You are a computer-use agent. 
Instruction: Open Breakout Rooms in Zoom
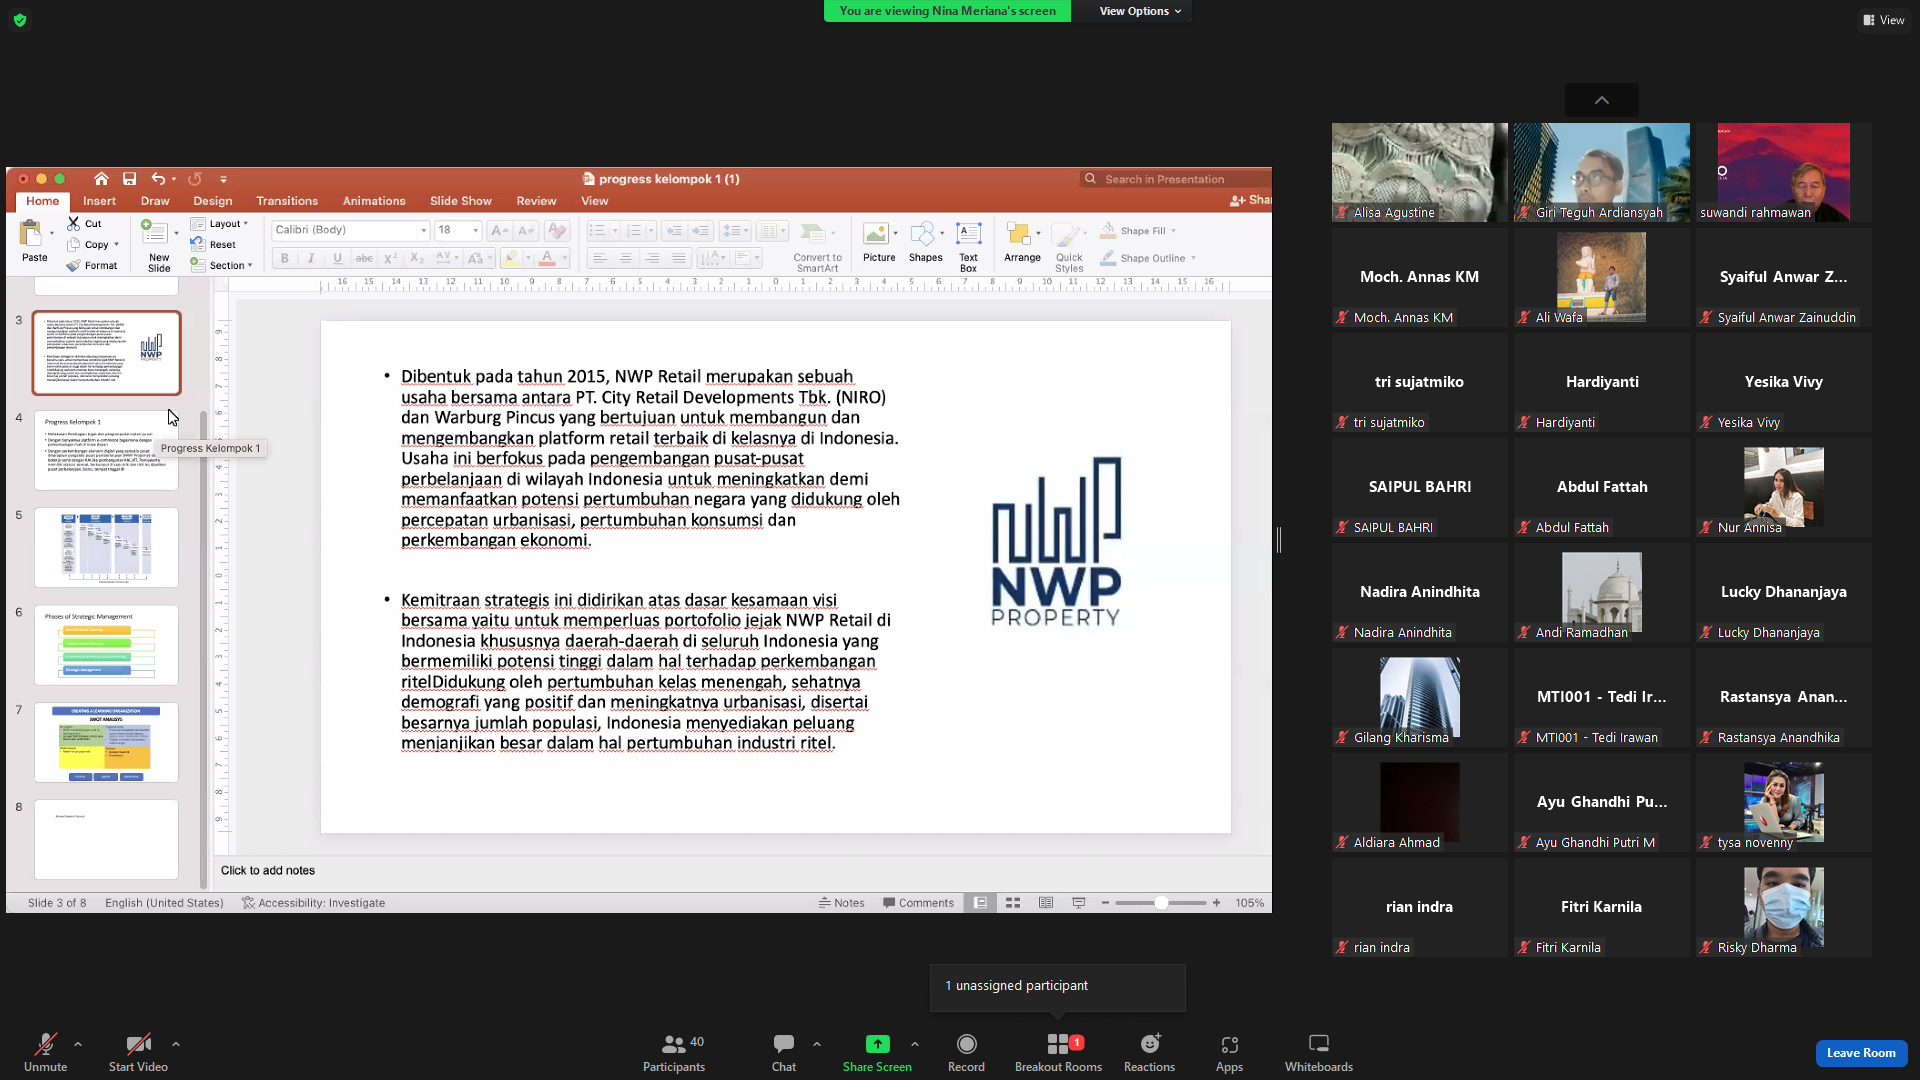click(x=1058, y=1053)
